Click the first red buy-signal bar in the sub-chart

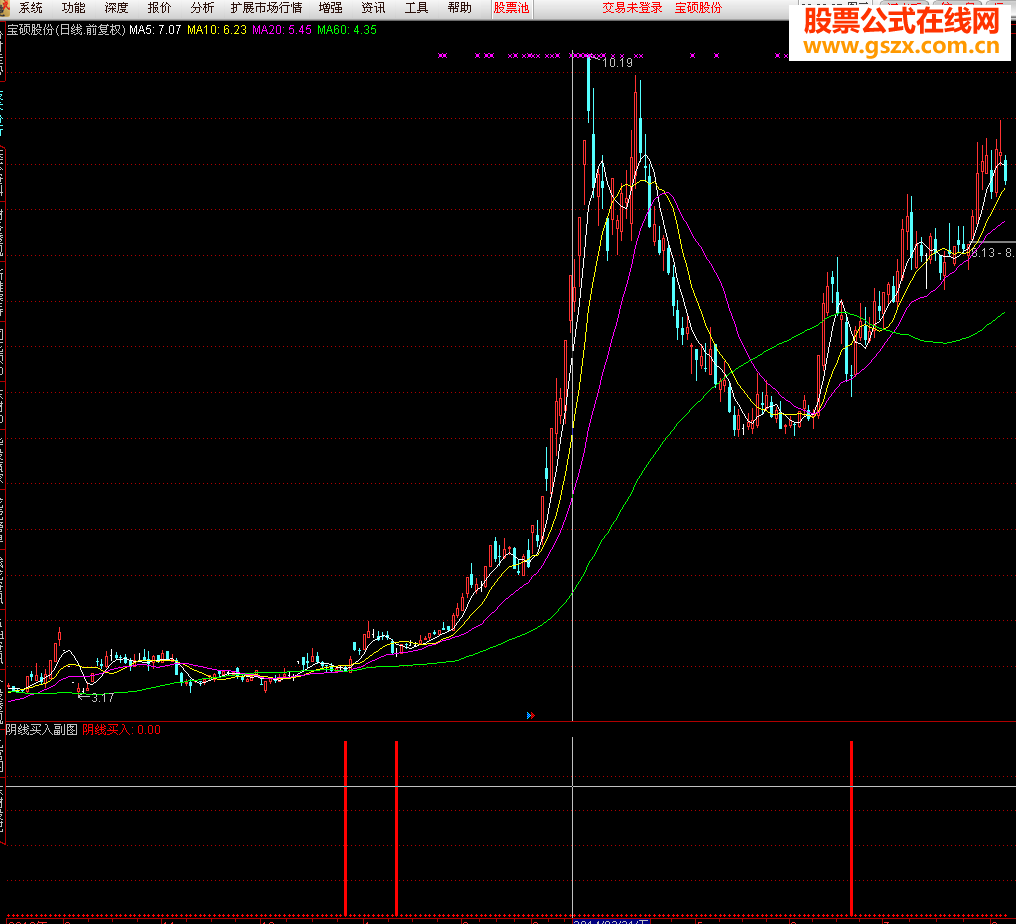pyautogui.click(x=345, y=828)
